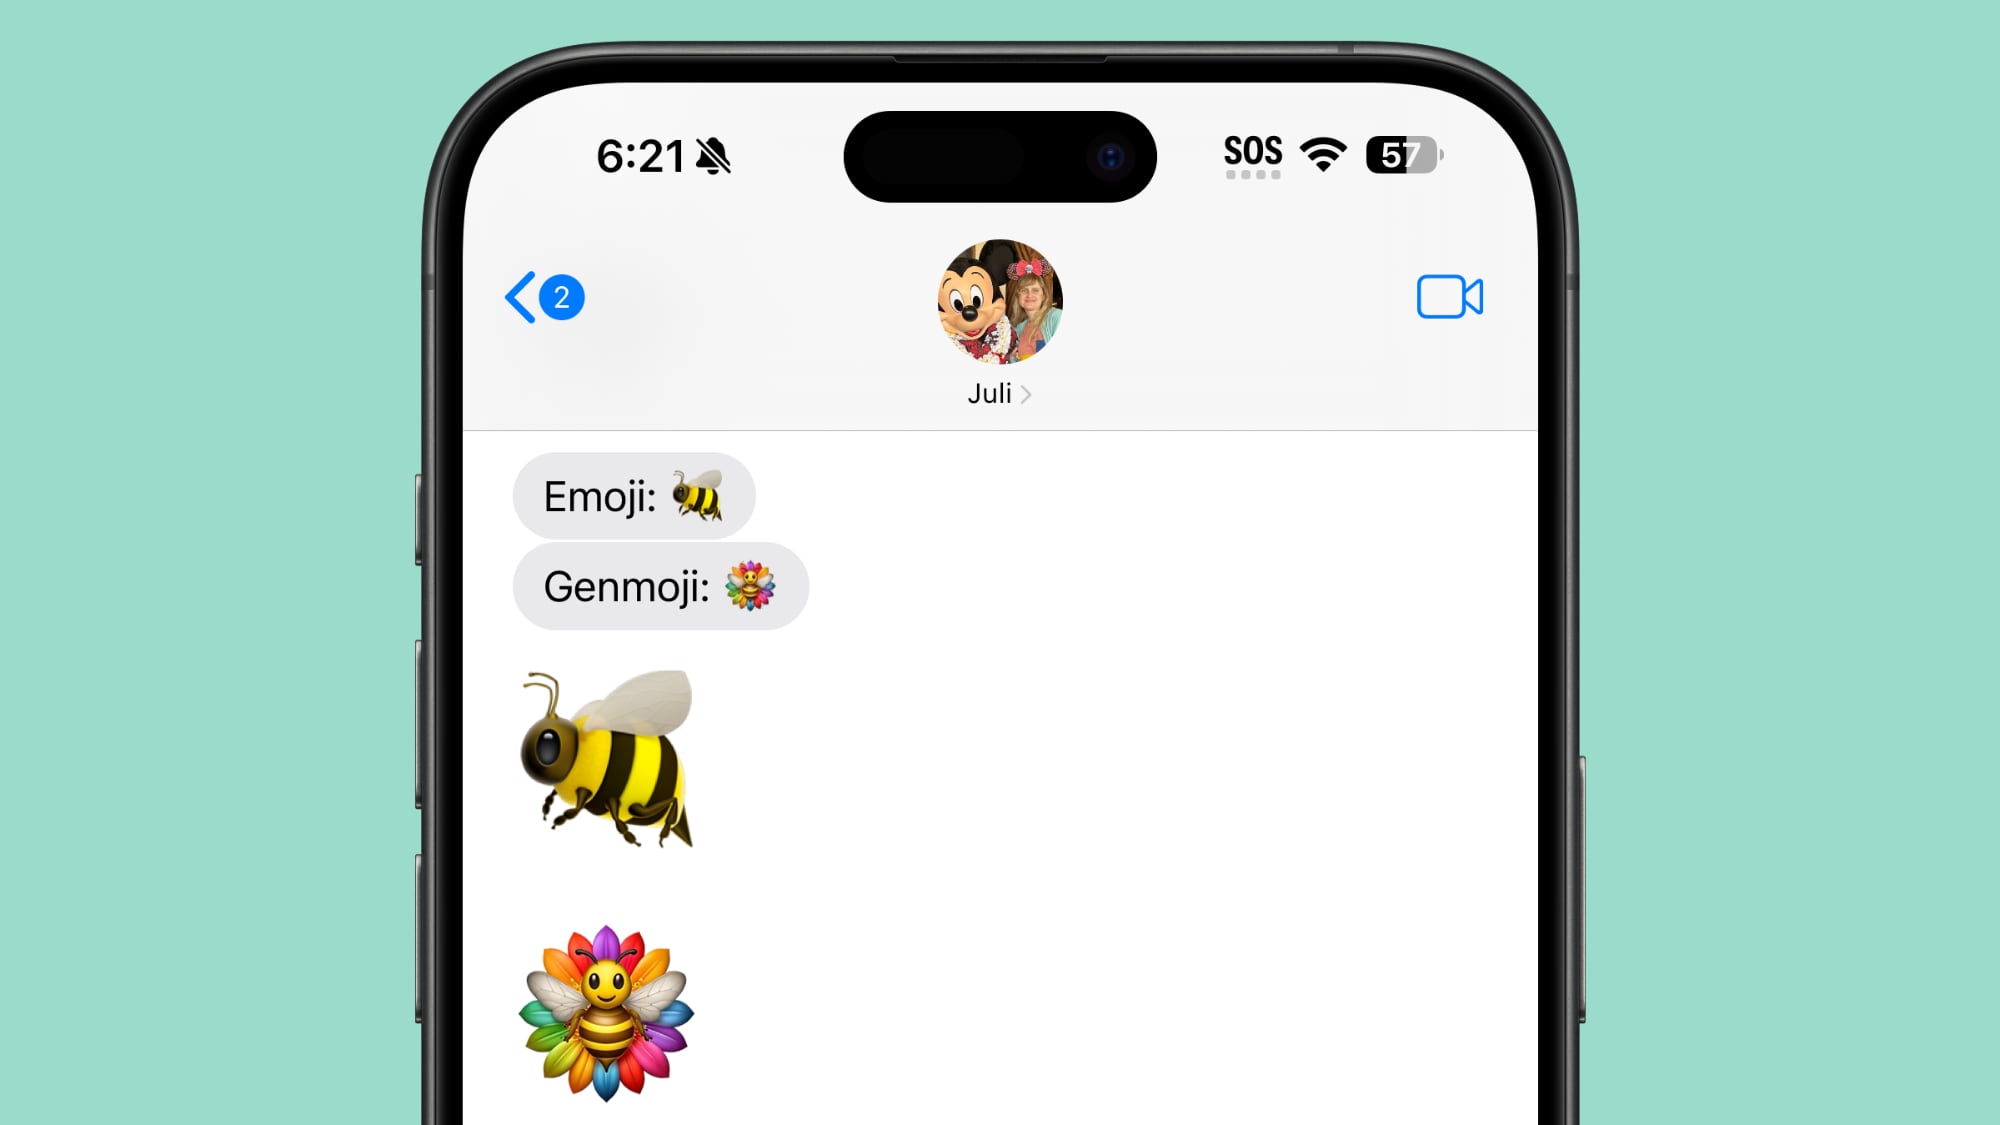Tap the colorful flower bee Genmoji

[604, 1010]
